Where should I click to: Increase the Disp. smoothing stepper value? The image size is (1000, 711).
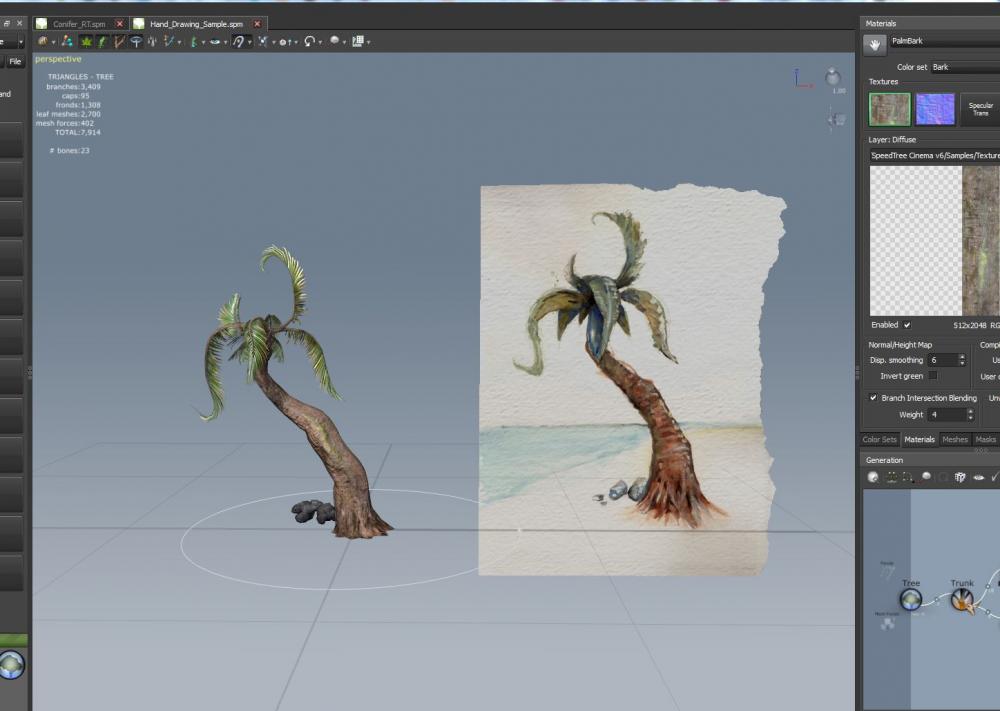(962, 356)
